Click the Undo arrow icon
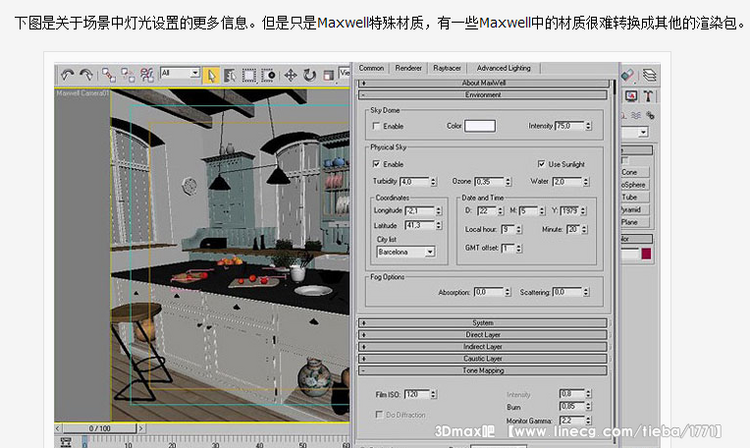 (x=68, y=74)
